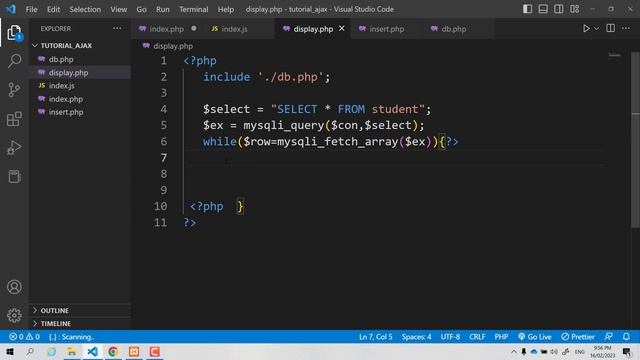The image size is (640, 360).
Task: Open errors and warnings in status bar
Action: point(24,337)
